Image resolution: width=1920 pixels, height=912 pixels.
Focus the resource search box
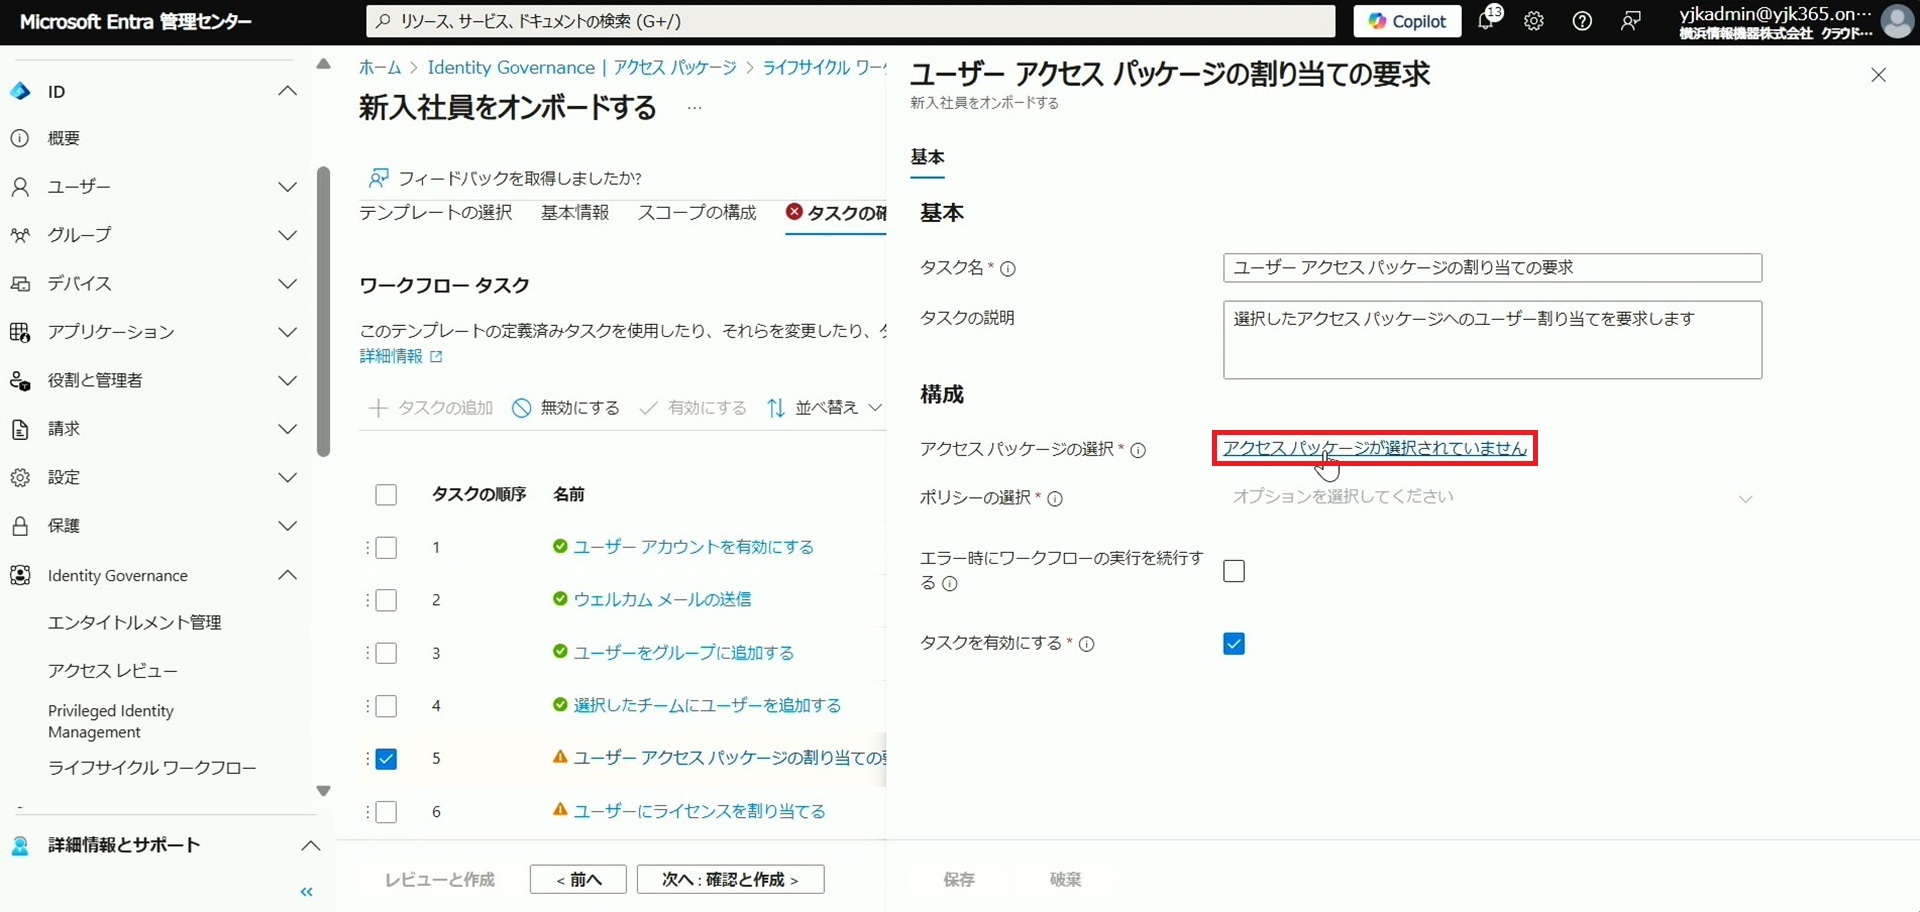click(x=851, y=21)
